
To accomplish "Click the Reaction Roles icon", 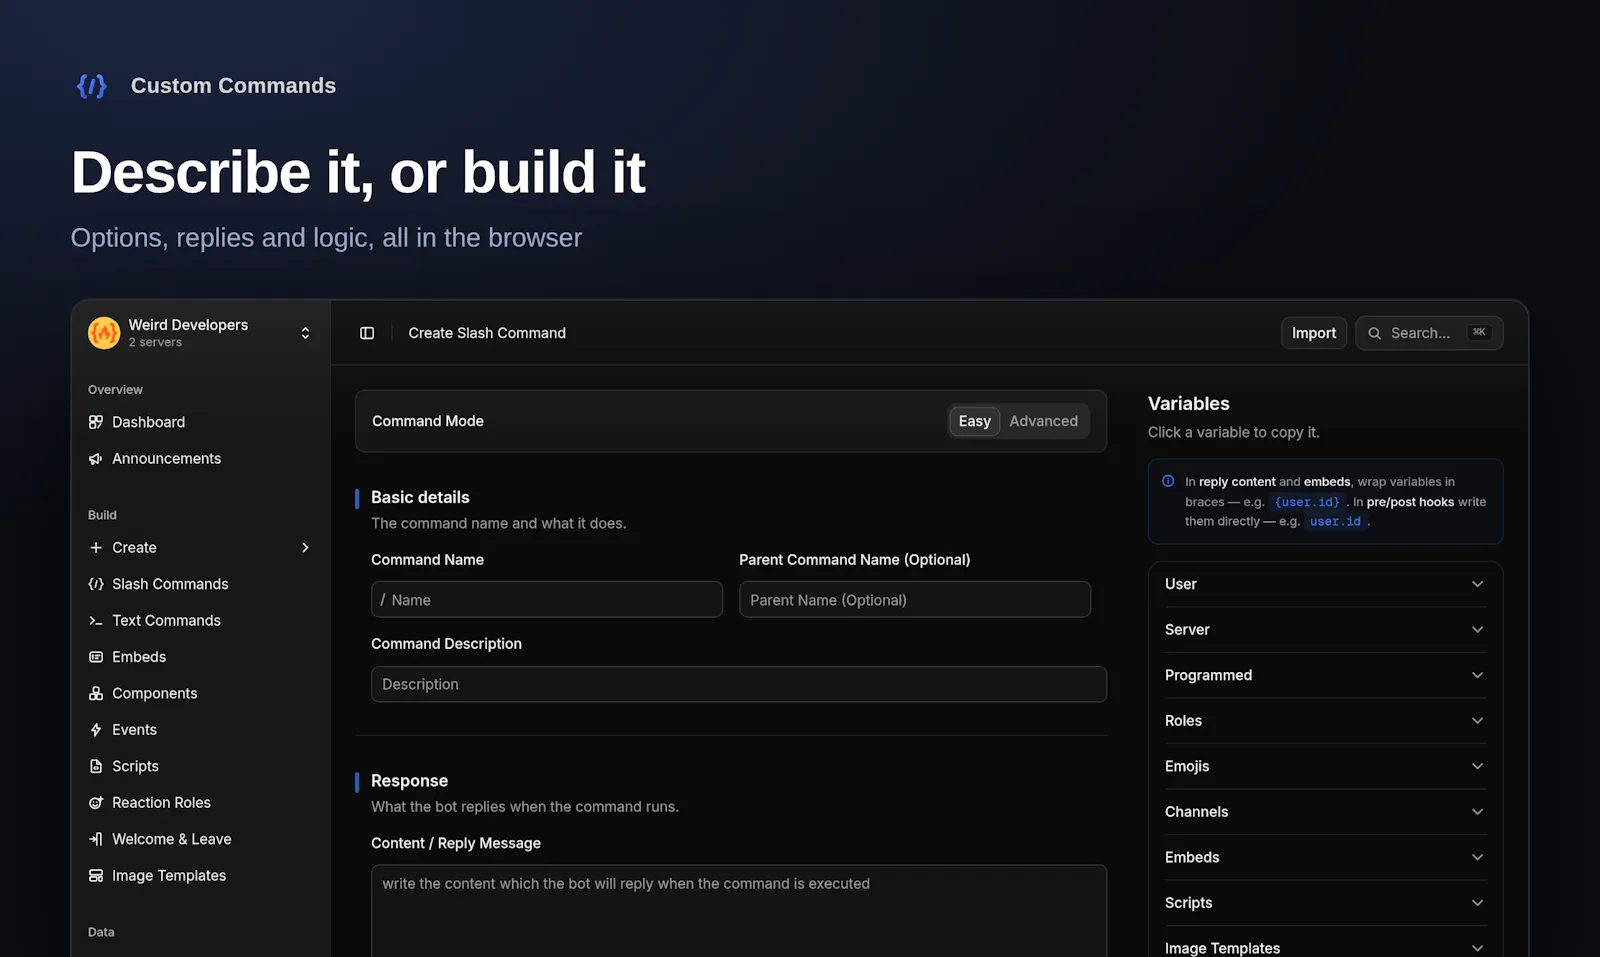I will click(x=96, y=803).
